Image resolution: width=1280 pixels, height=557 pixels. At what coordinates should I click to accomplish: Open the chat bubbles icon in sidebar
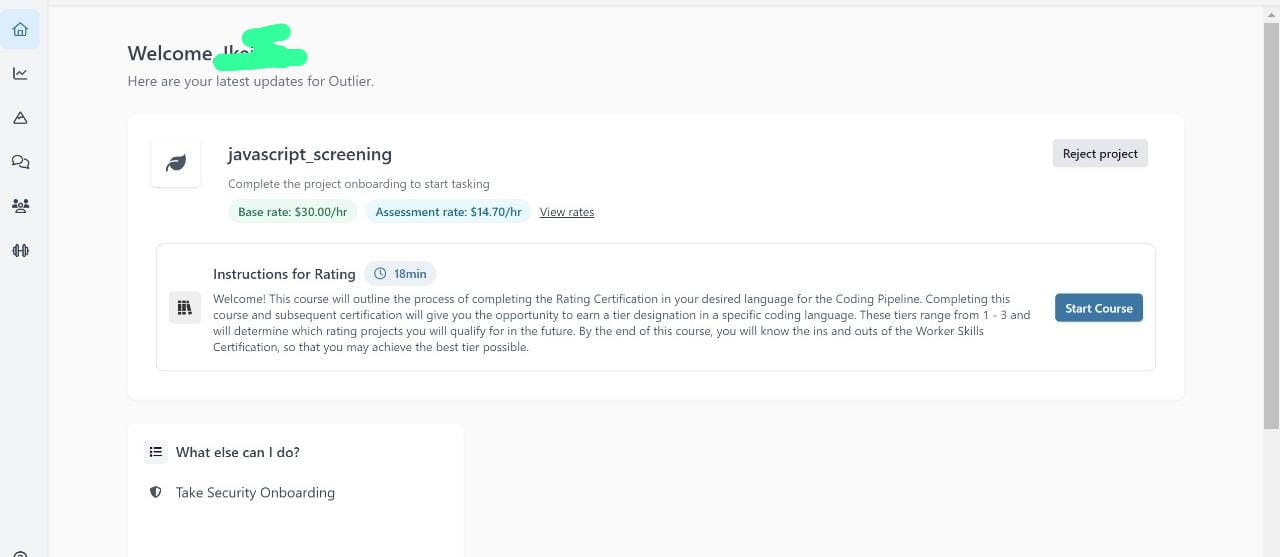tap(20, 162)
